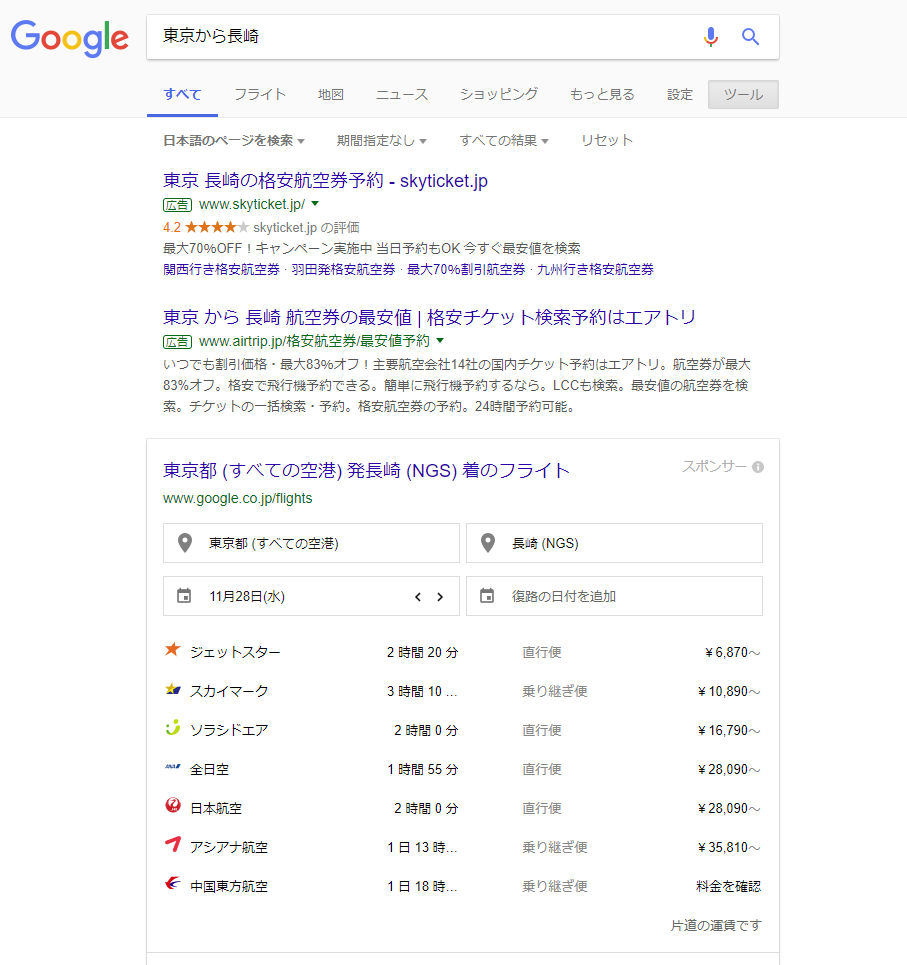
Task: Select スカイマーク ¥10,890 price
Action: 729,691
